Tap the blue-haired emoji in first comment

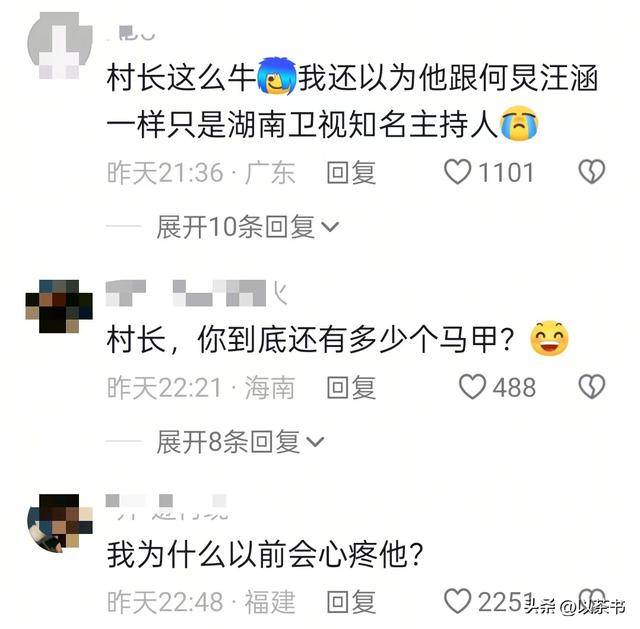pyautogui.click(x=276, y=77)
